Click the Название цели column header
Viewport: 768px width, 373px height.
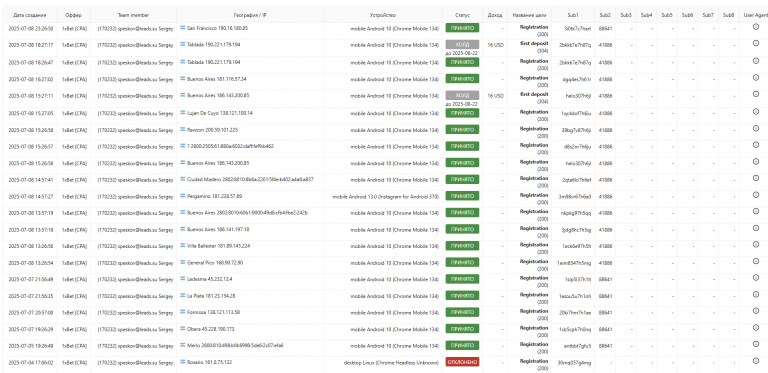tap(529, 15)
